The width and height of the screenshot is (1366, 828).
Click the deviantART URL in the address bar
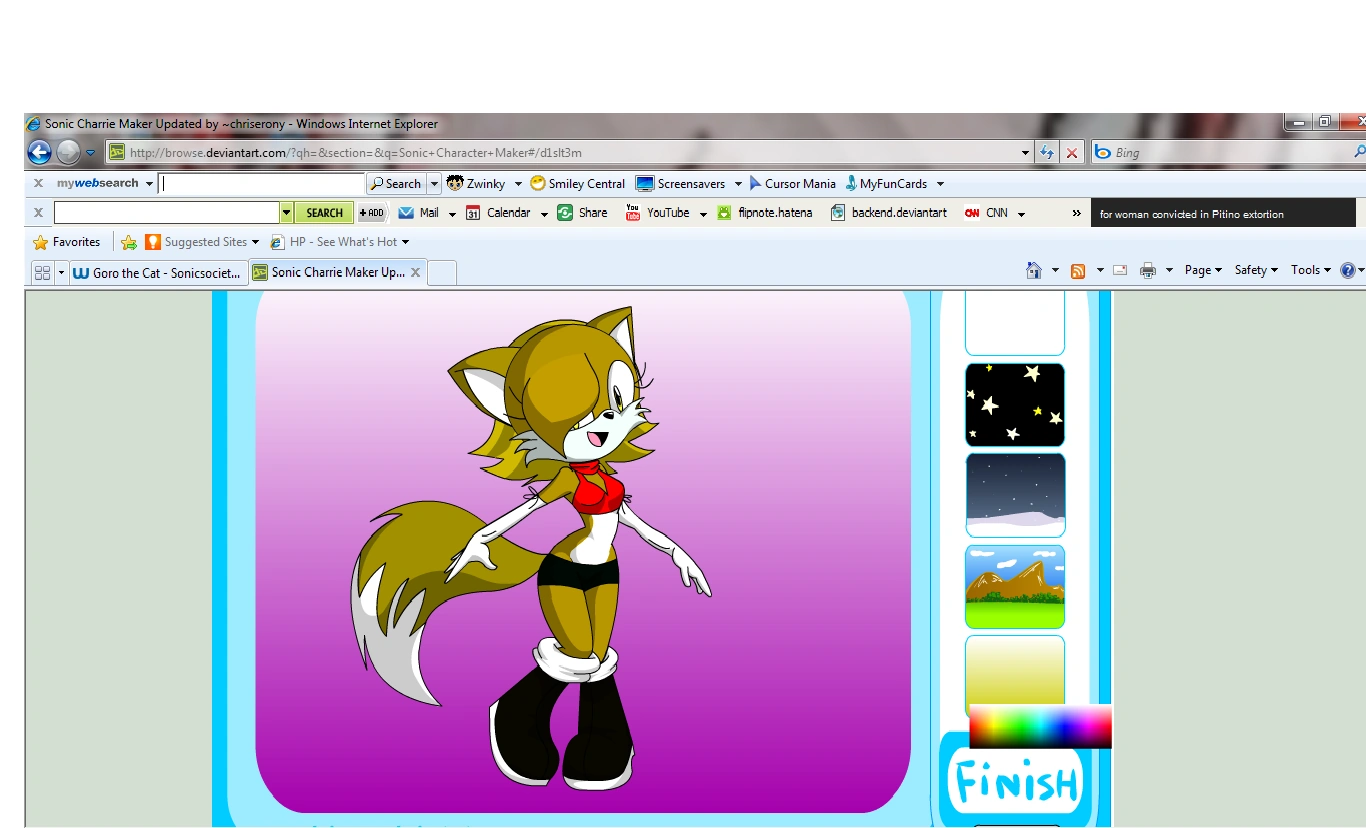click(356, 153)
